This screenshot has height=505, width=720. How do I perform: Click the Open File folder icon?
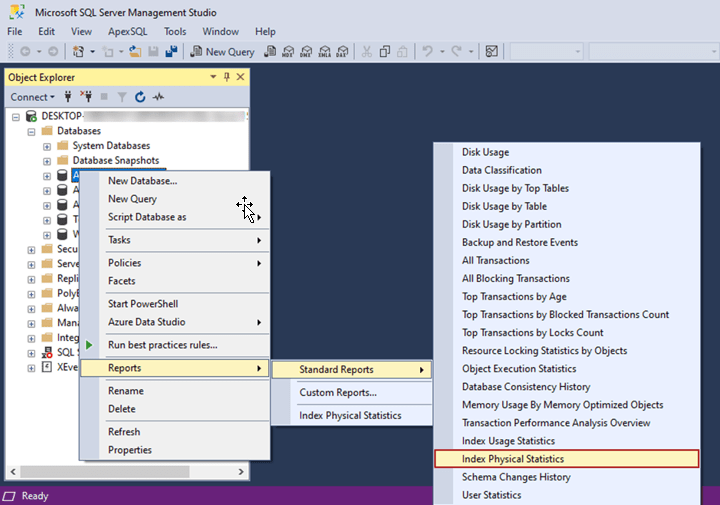click(135, 52)
